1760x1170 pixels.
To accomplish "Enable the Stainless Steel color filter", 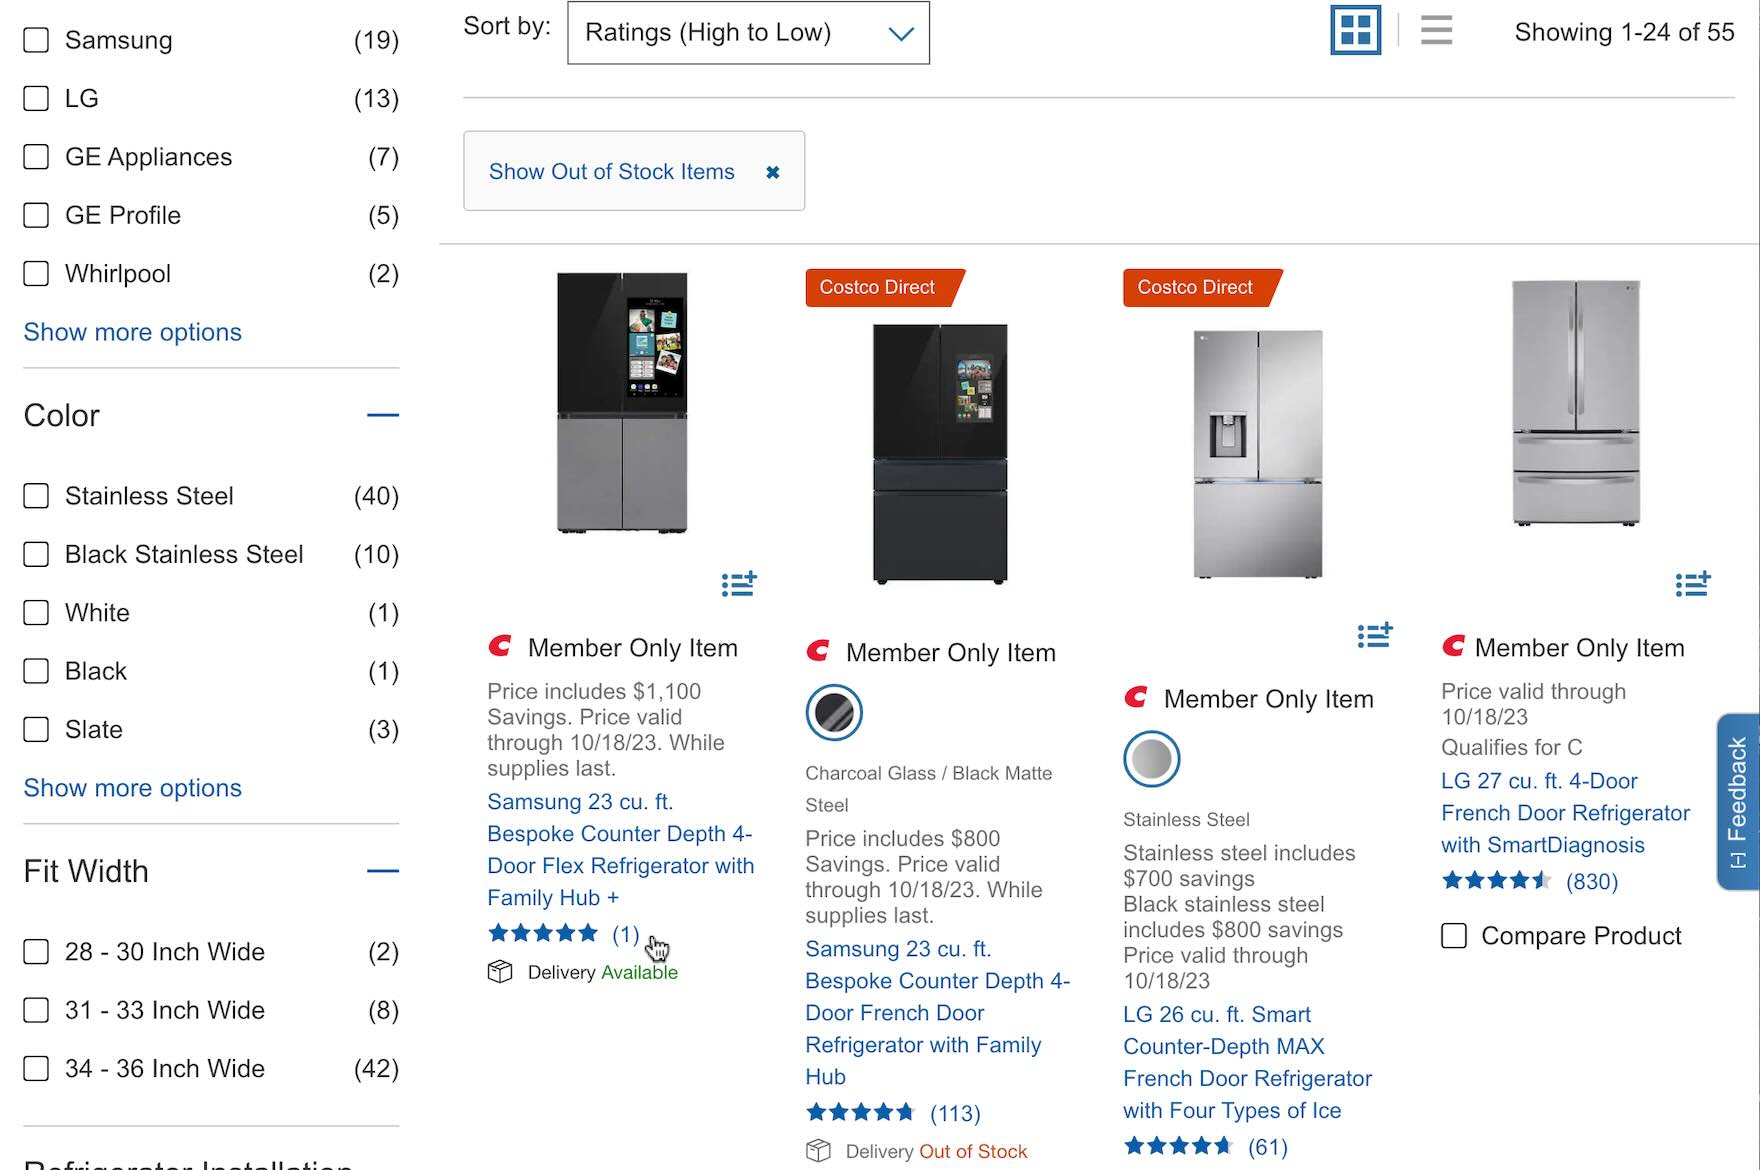I will pos(36,496).
